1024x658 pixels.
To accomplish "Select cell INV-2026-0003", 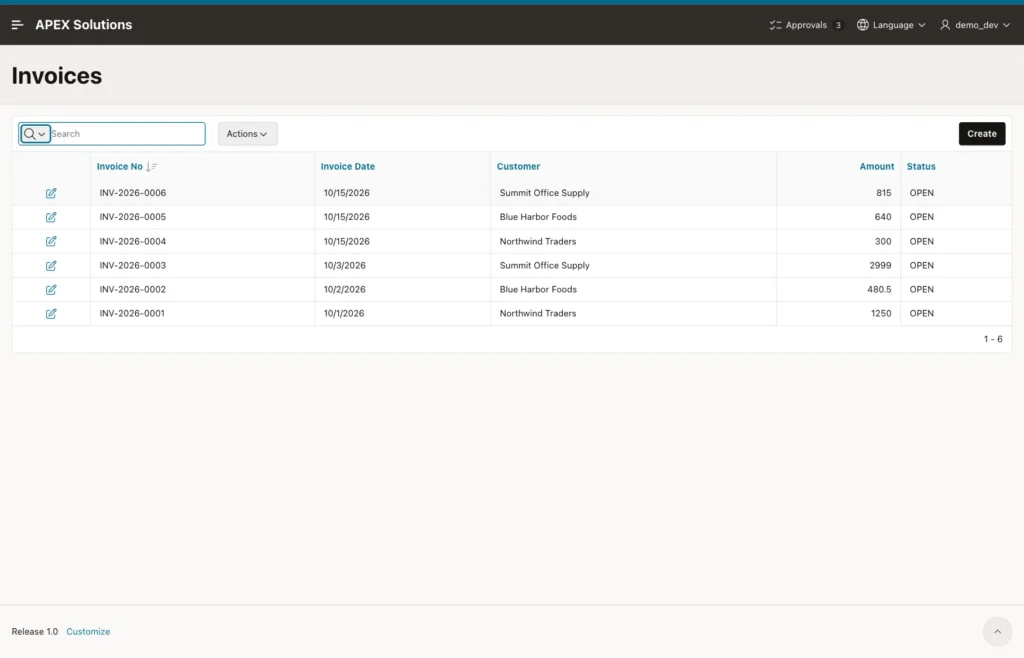I will (133, 265).
